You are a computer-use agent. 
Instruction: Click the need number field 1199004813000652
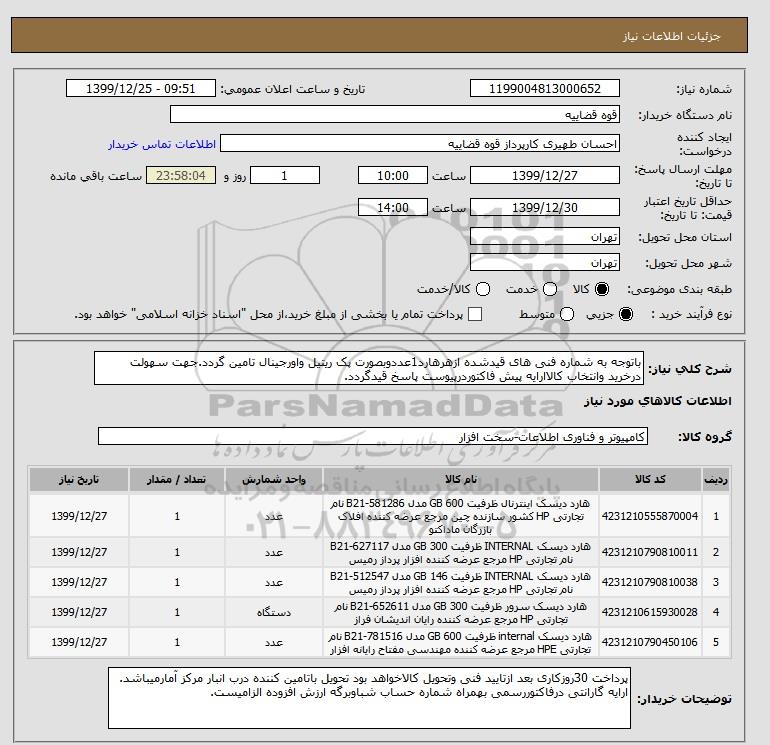tap(545, 88)
